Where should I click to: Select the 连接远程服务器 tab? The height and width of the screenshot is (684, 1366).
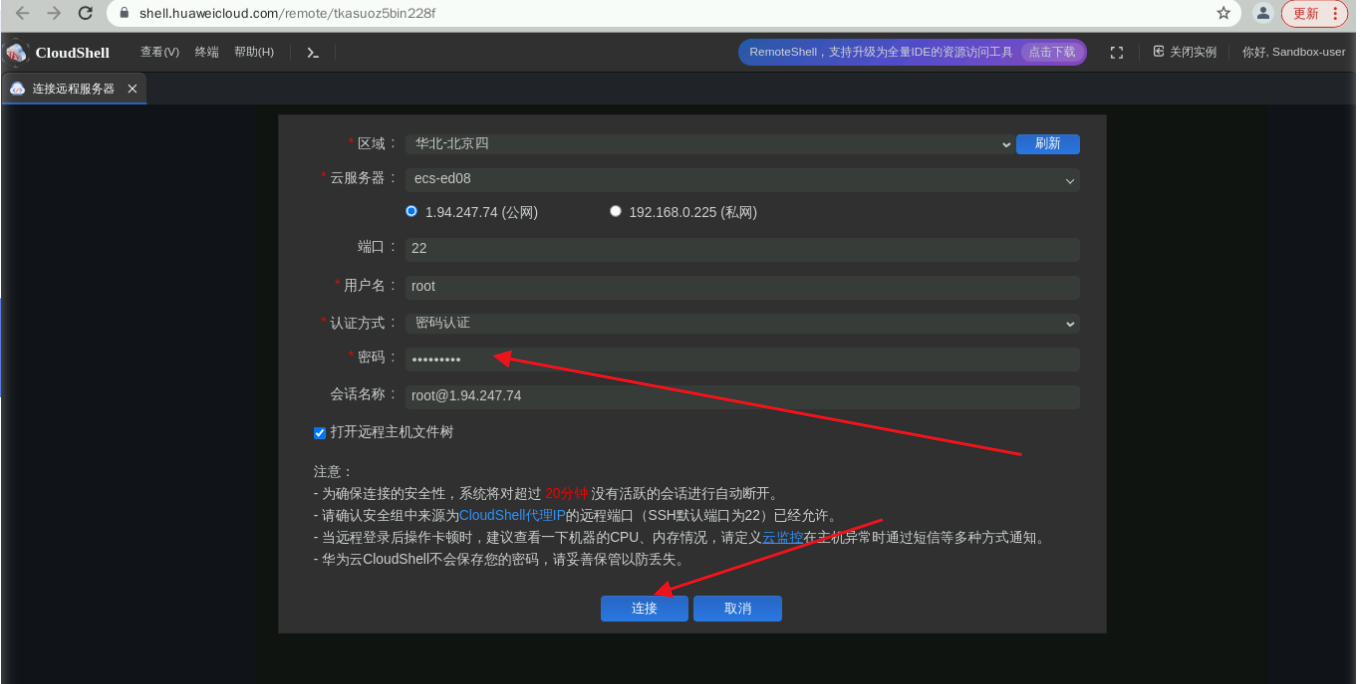click(x=74, y=89)
